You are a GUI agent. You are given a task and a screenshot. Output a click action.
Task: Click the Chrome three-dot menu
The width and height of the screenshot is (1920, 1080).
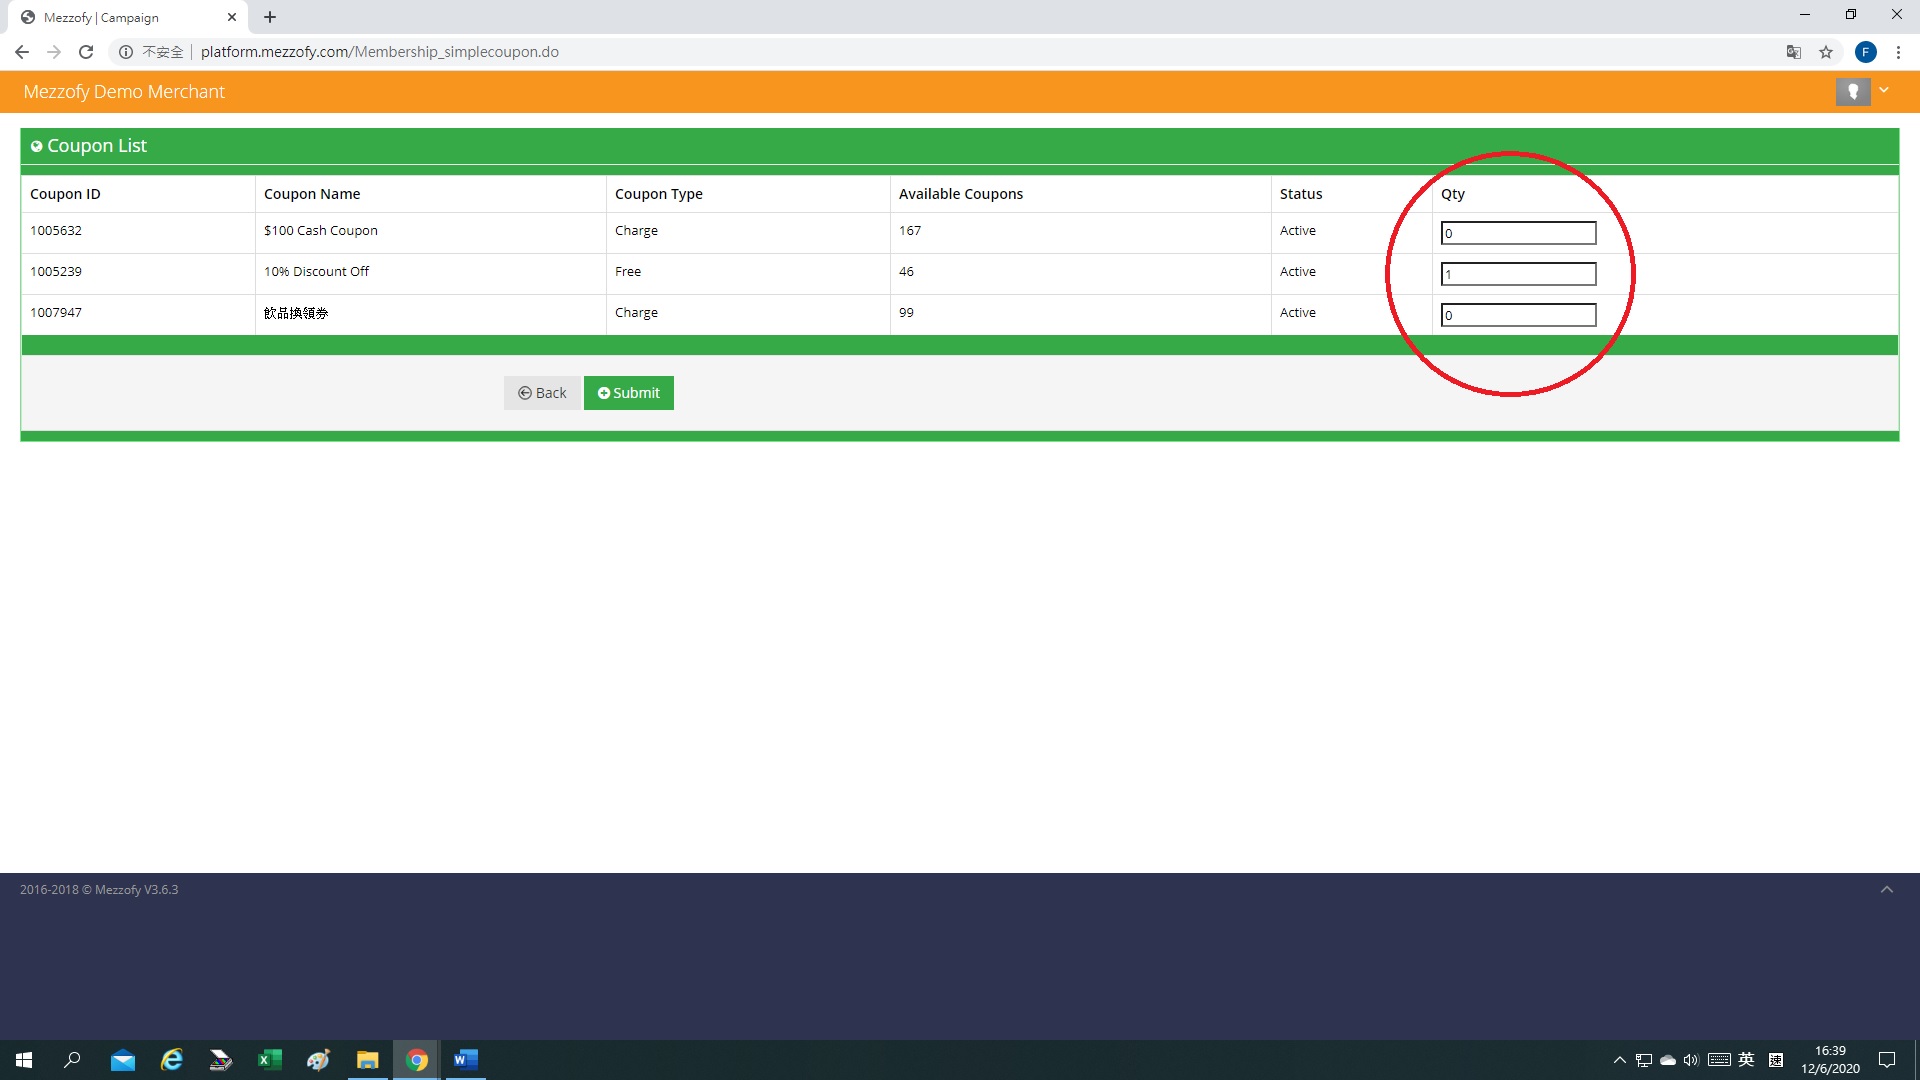coord(1898,52)
